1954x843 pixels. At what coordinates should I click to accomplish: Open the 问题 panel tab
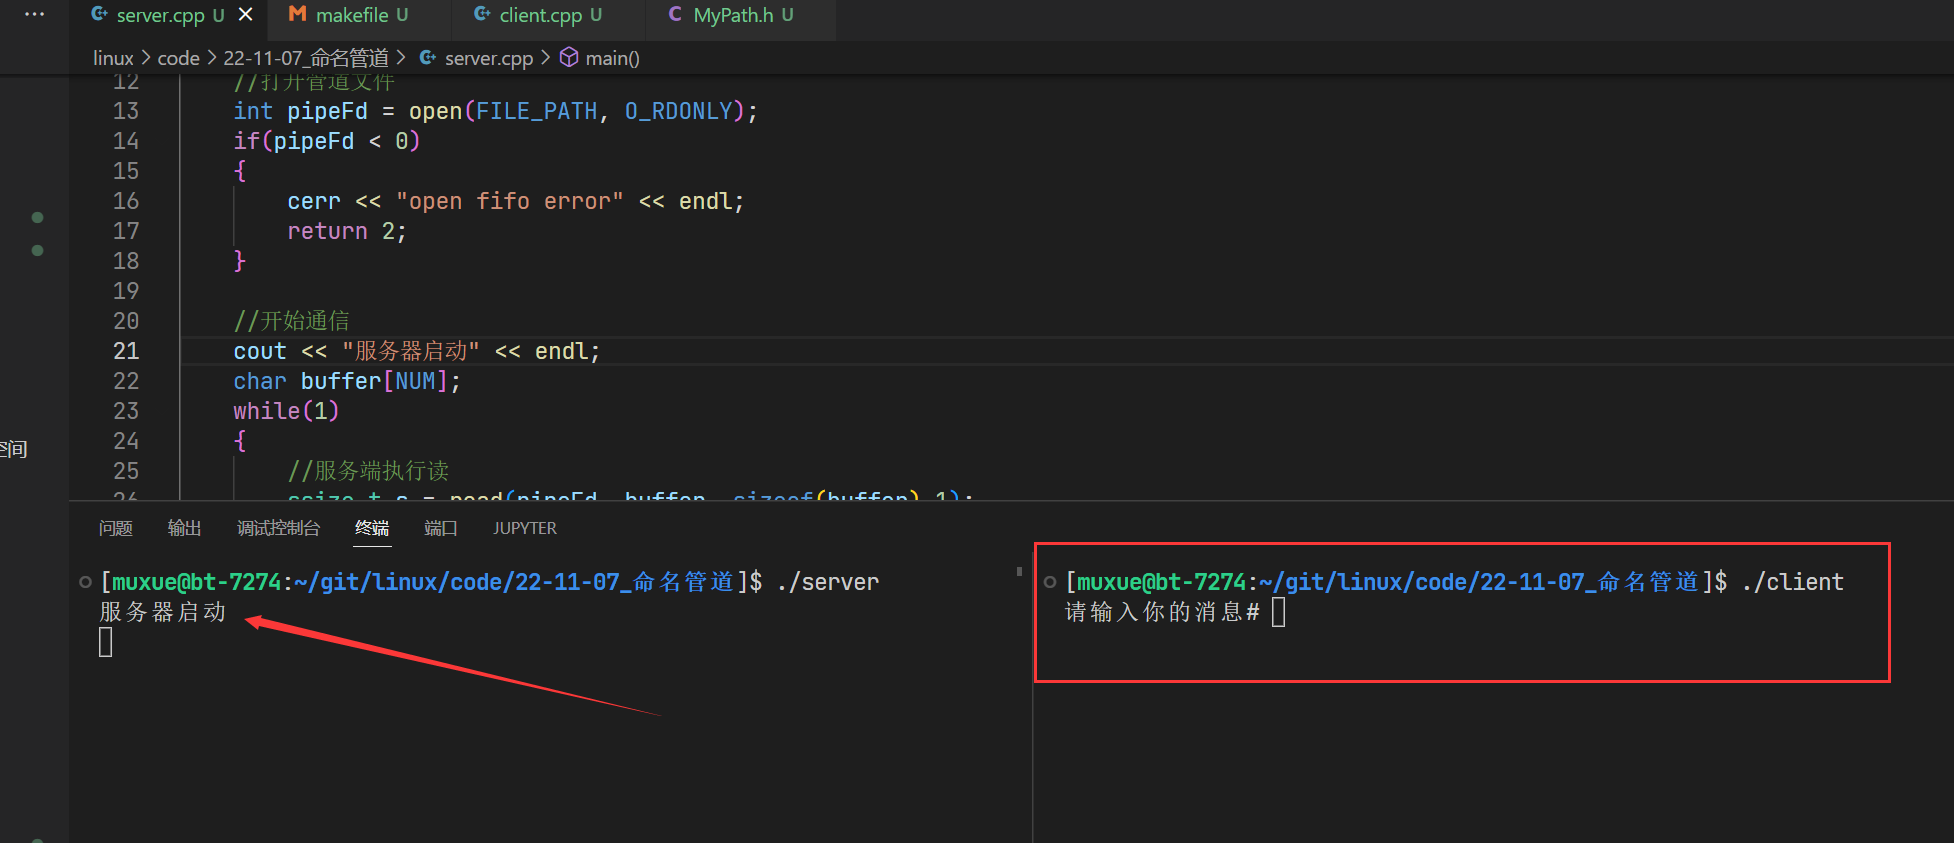[x=116, y=528]
